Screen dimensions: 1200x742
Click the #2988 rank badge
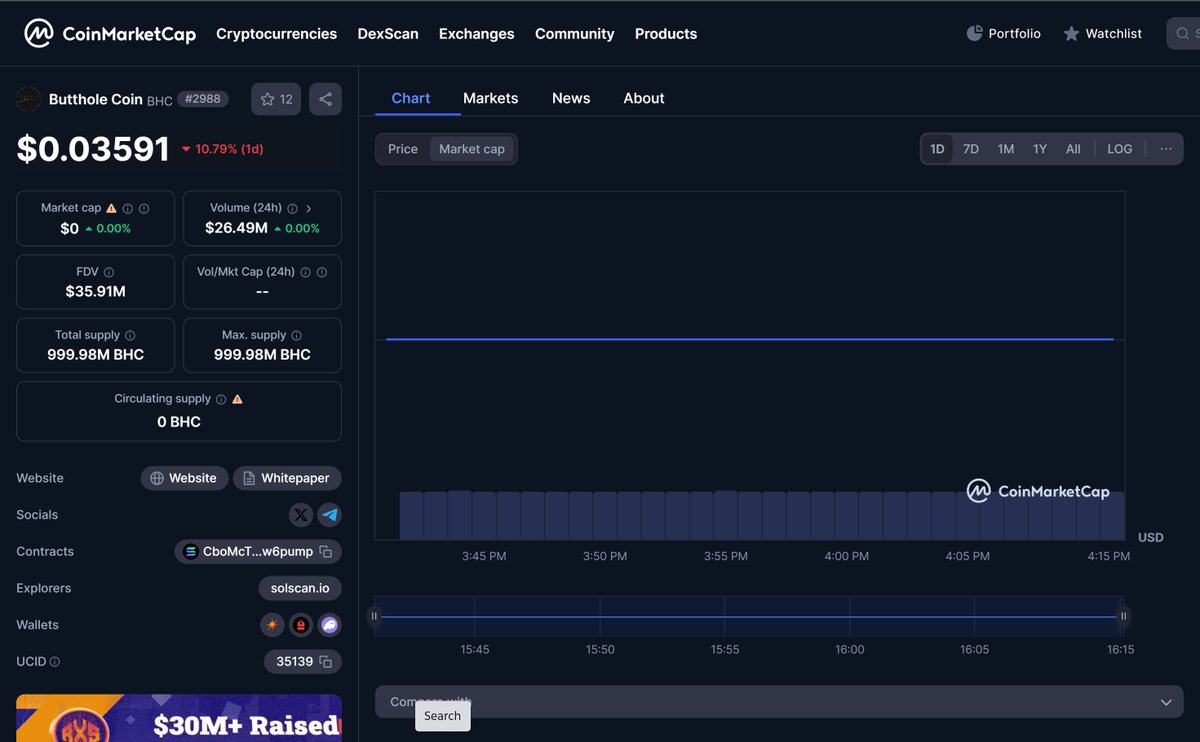(203, 99)
